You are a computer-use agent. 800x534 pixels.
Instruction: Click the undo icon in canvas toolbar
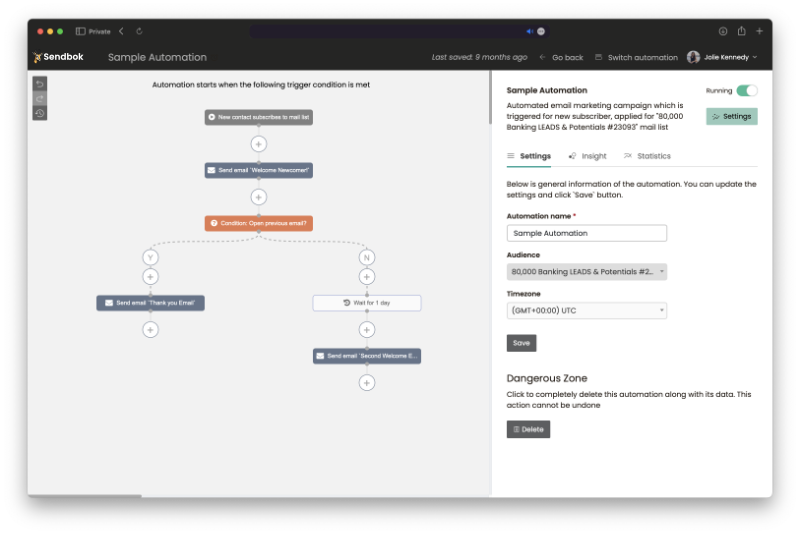(x=39, y=84)
